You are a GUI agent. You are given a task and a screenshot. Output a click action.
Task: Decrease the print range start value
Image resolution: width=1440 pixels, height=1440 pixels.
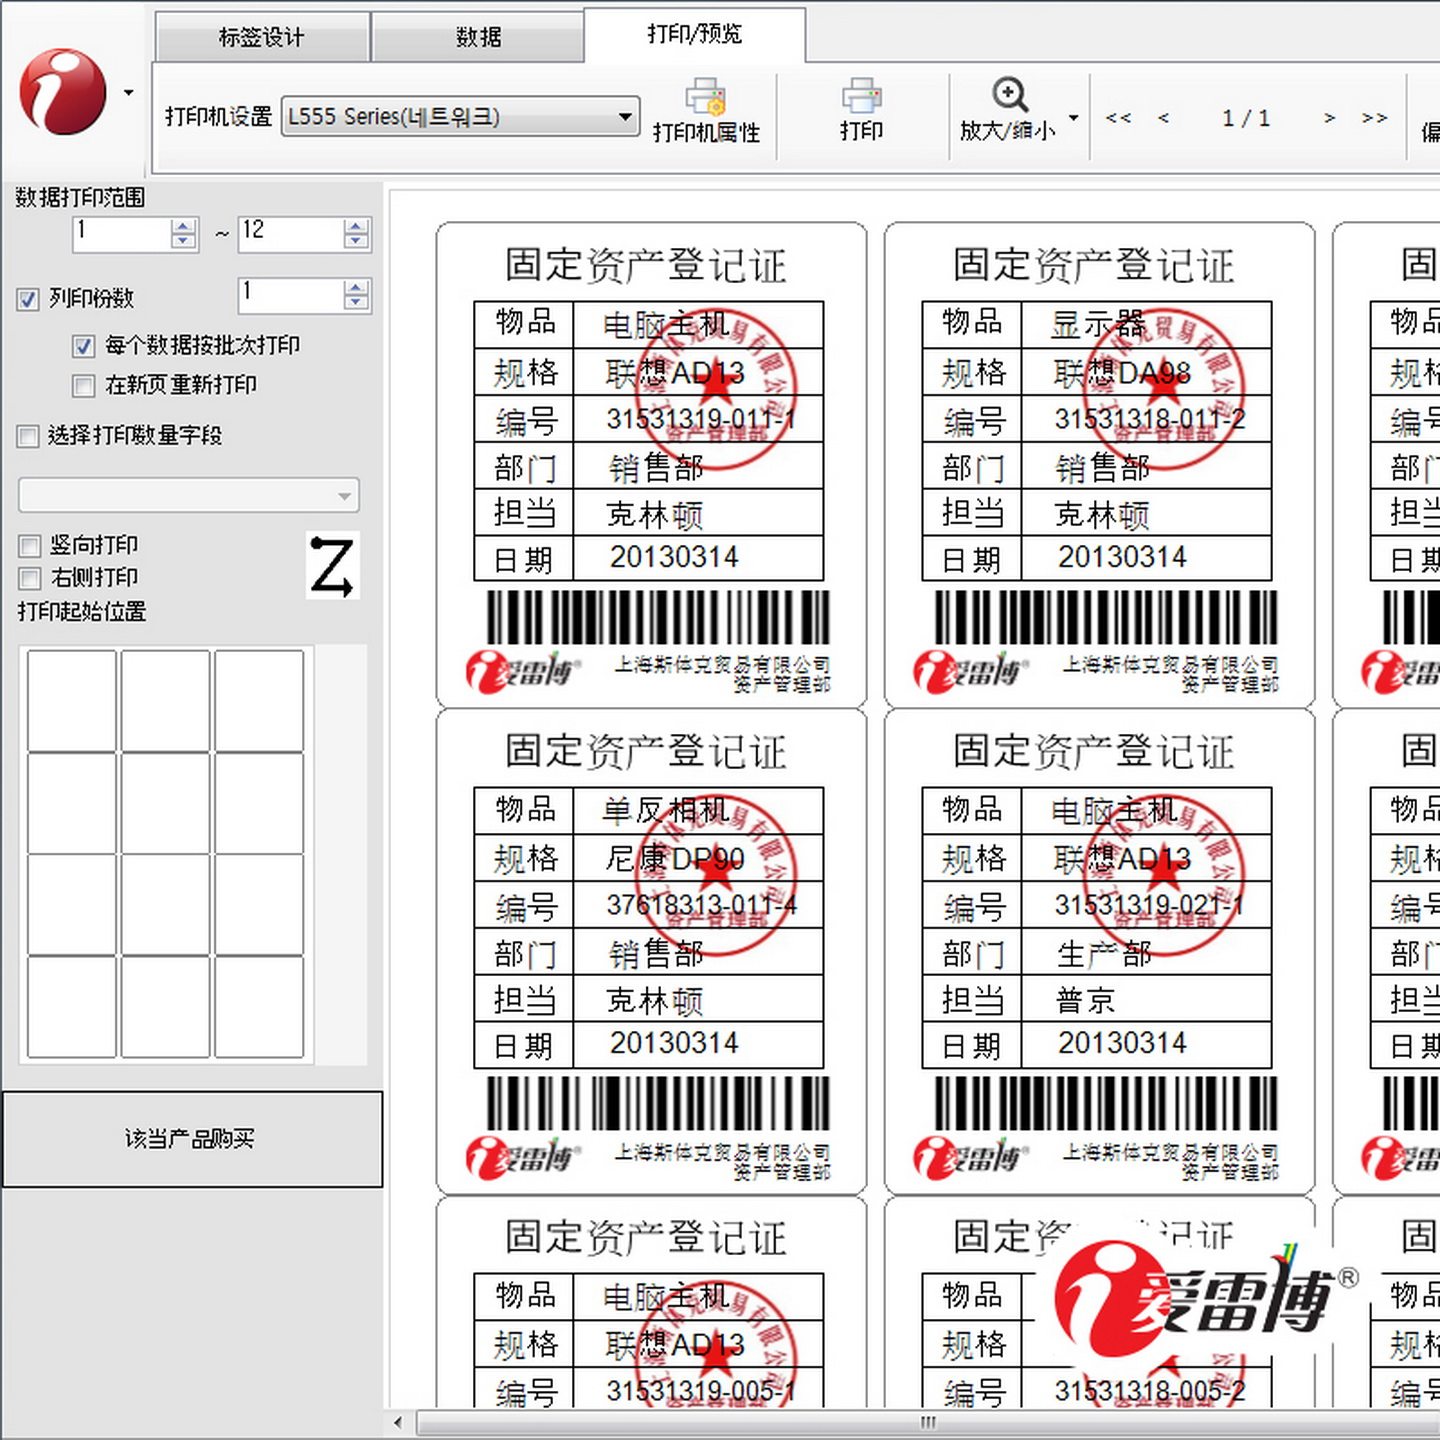pos(183,242)
